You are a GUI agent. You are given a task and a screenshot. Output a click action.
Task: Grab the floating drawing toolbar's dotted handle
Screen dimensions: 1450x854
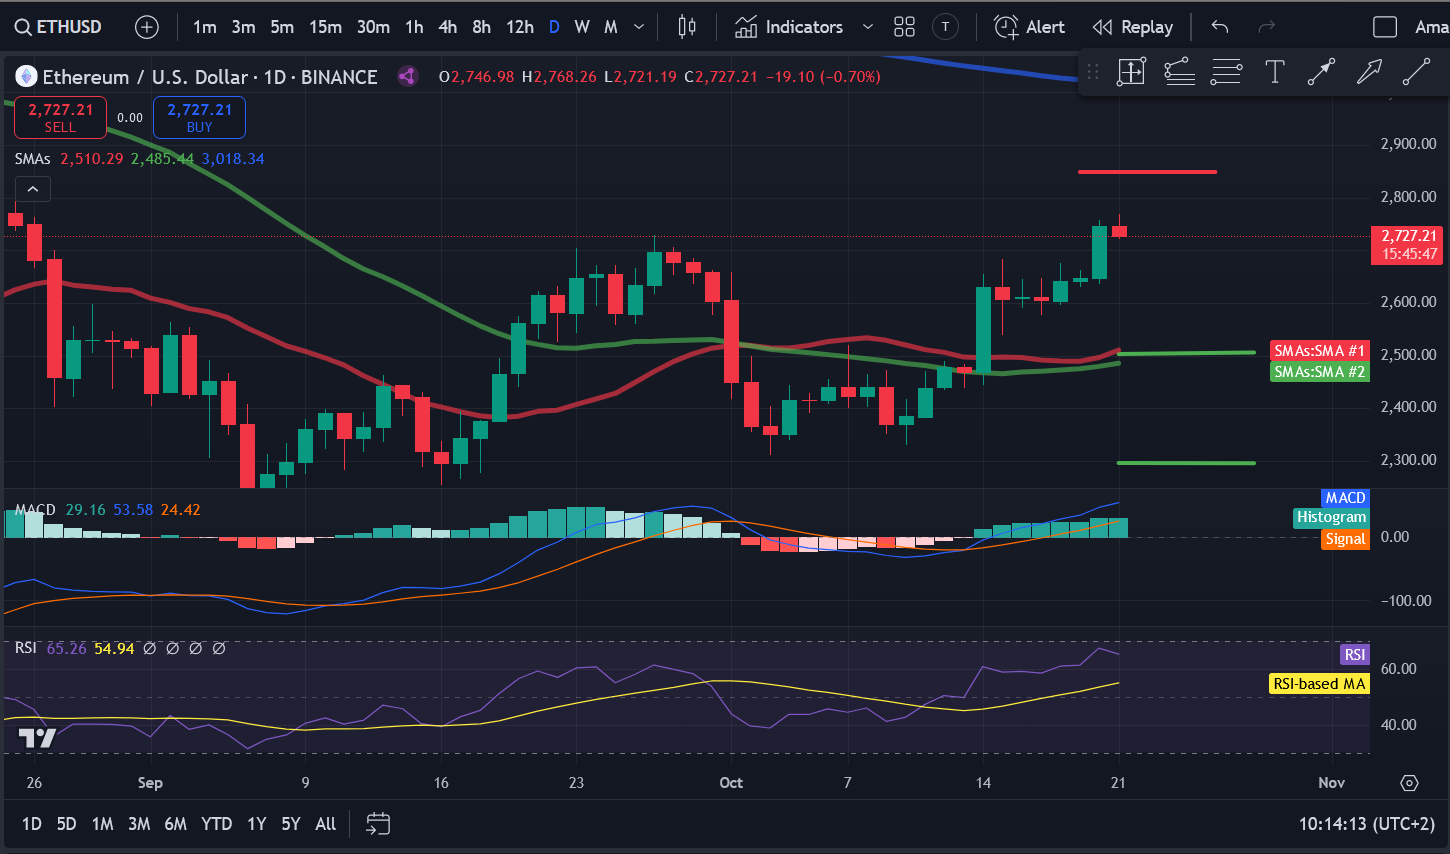[1092, 72]
